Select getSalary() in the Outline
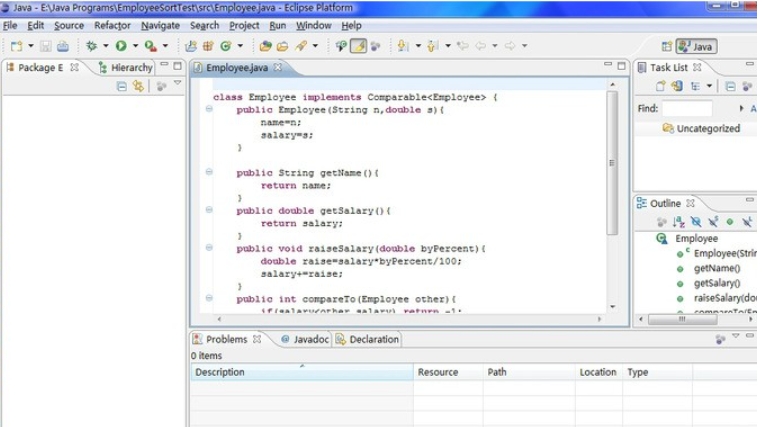This screenshot has height=427, width=762. click(717, 283)
